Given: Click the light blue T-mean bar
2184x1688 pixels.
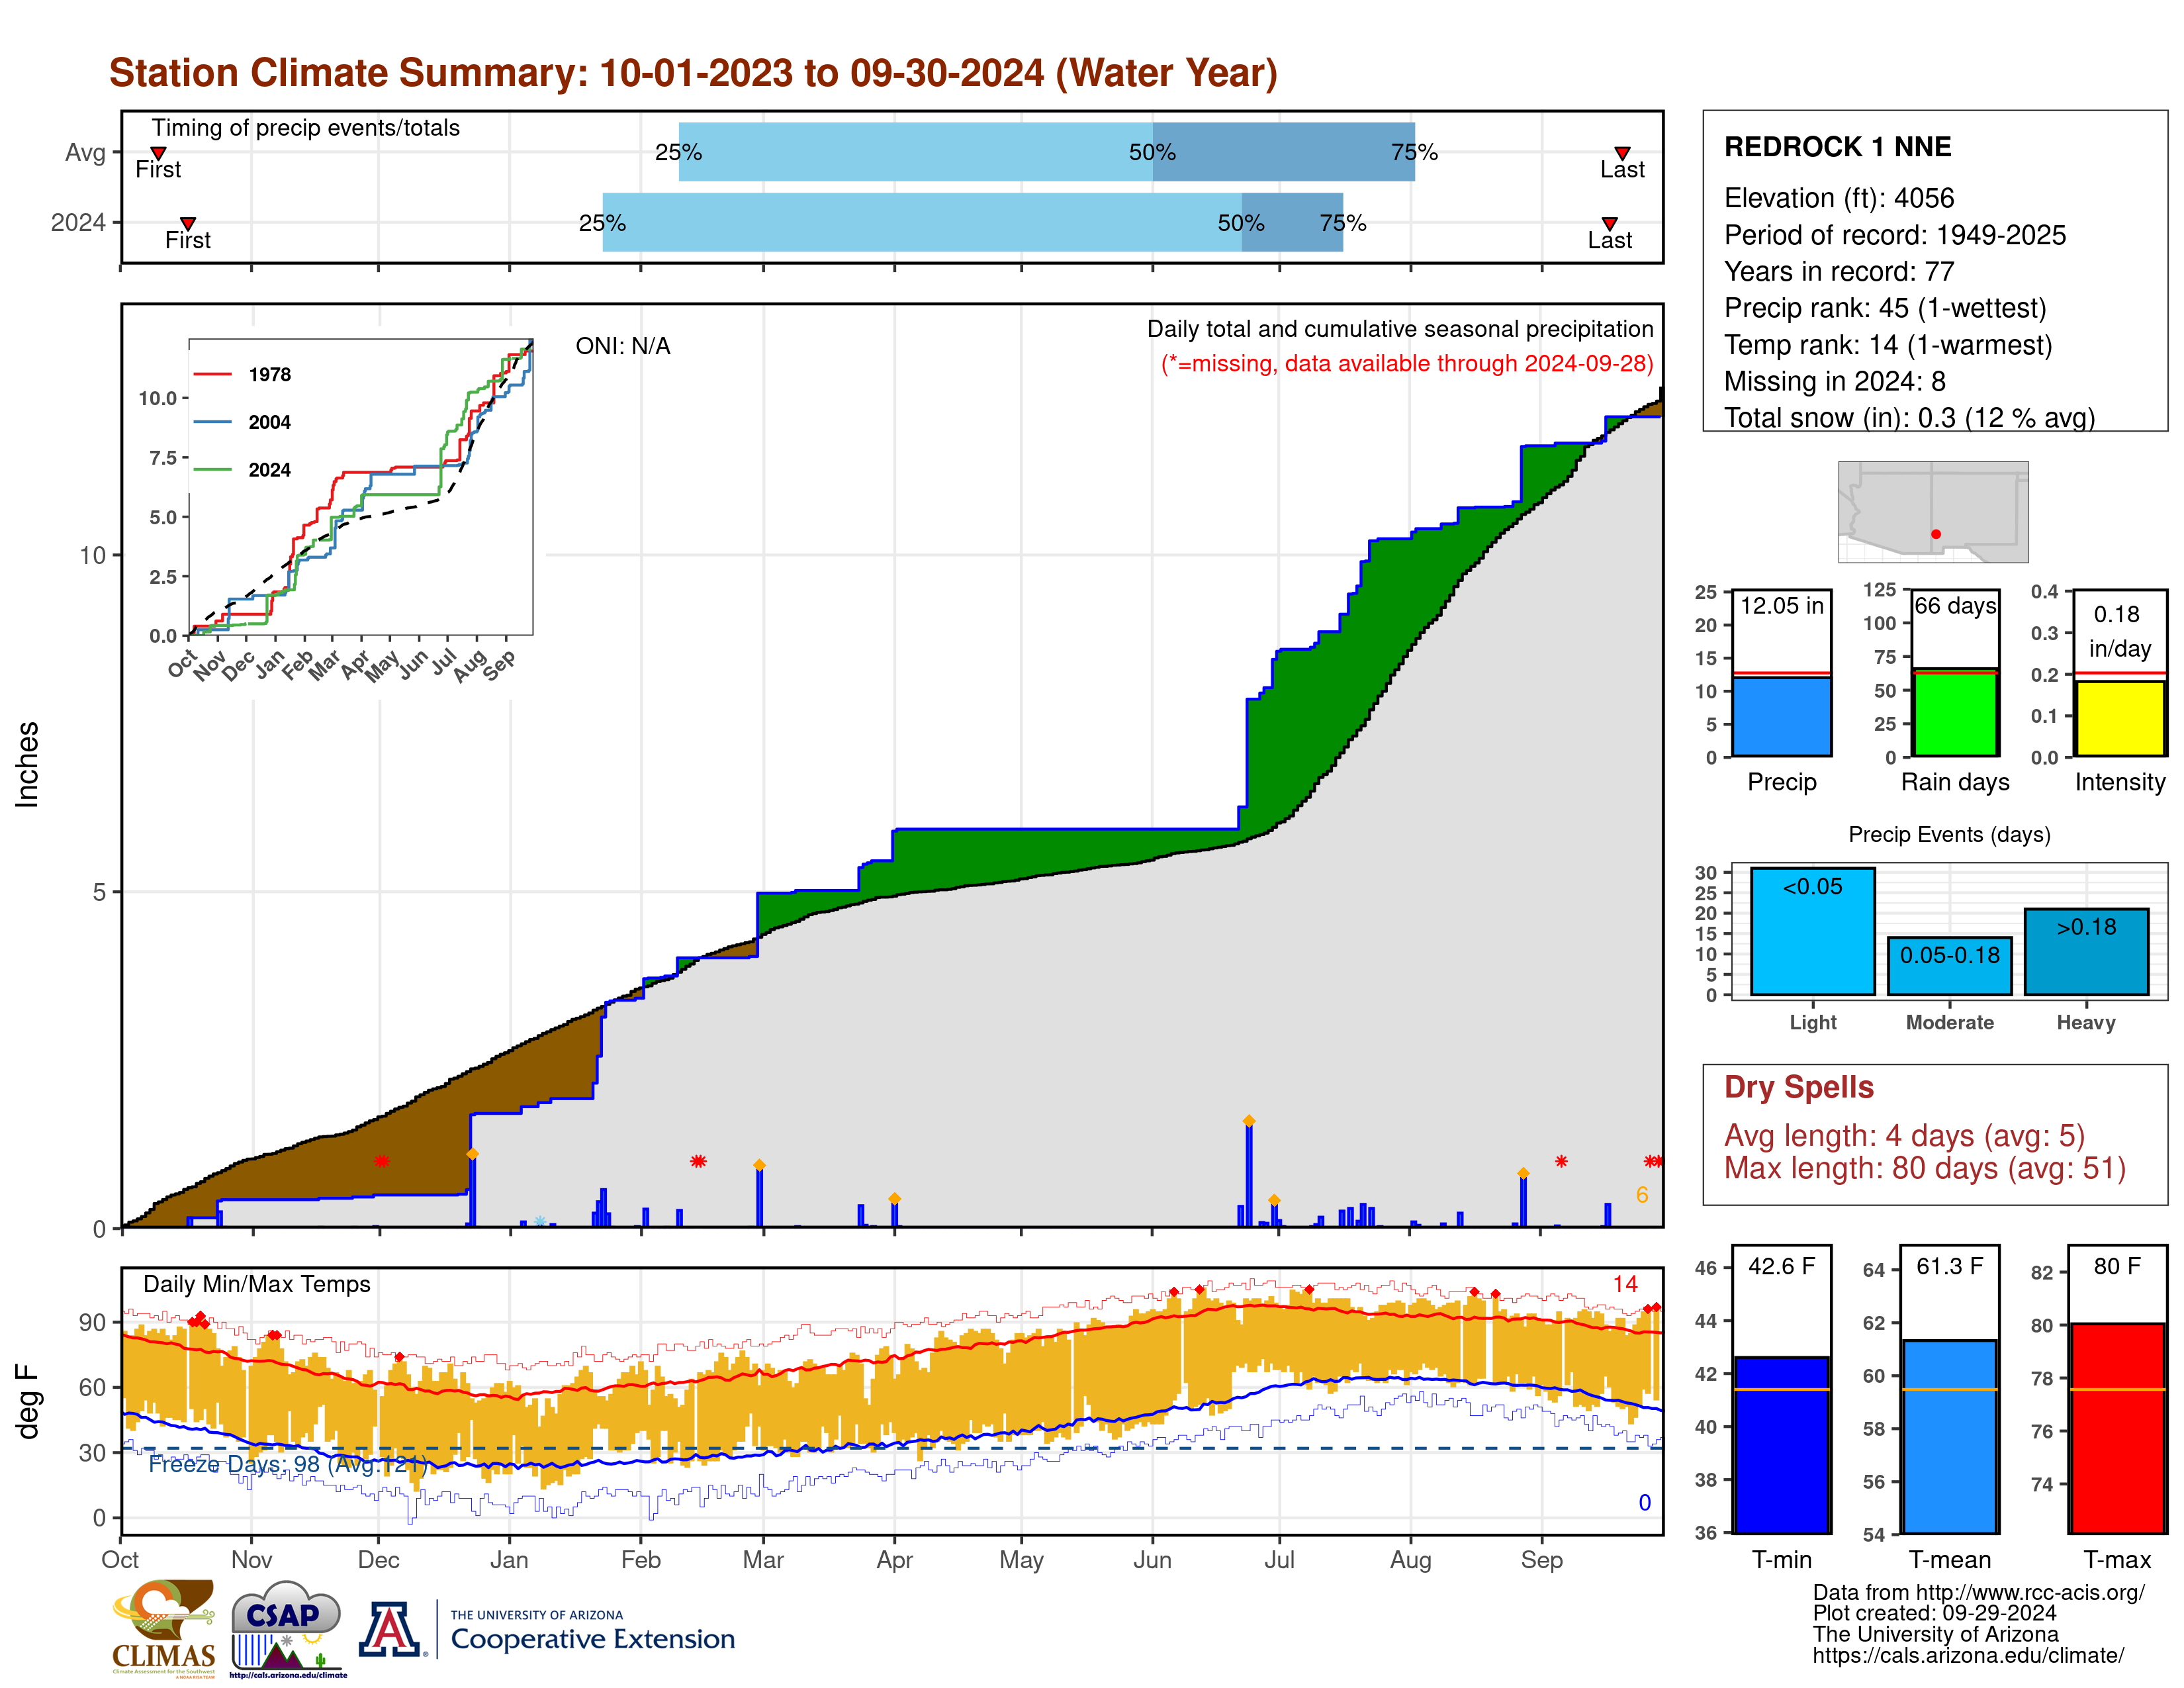Looking at the screenshot, I should (1949, 1437).
